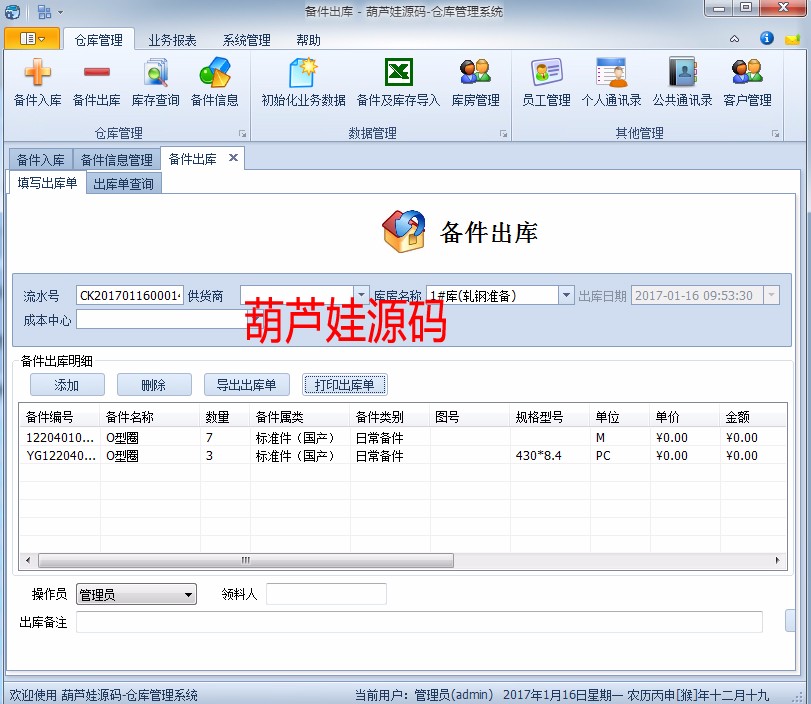Screen dimensions: 811x704
Task: Open 库房管理 warehouse management
Action: point(475,75)
